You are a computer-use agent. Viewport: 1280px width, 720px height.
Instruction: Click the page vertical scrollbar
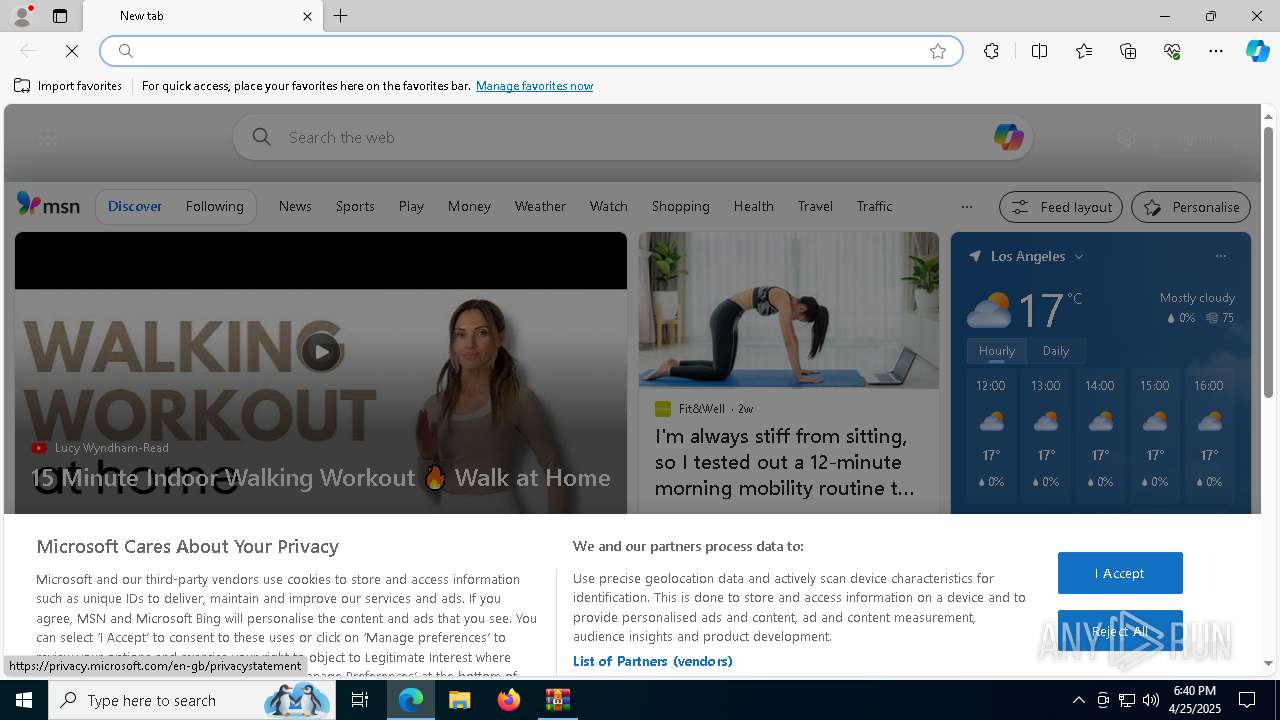(x=1268, y=262)
